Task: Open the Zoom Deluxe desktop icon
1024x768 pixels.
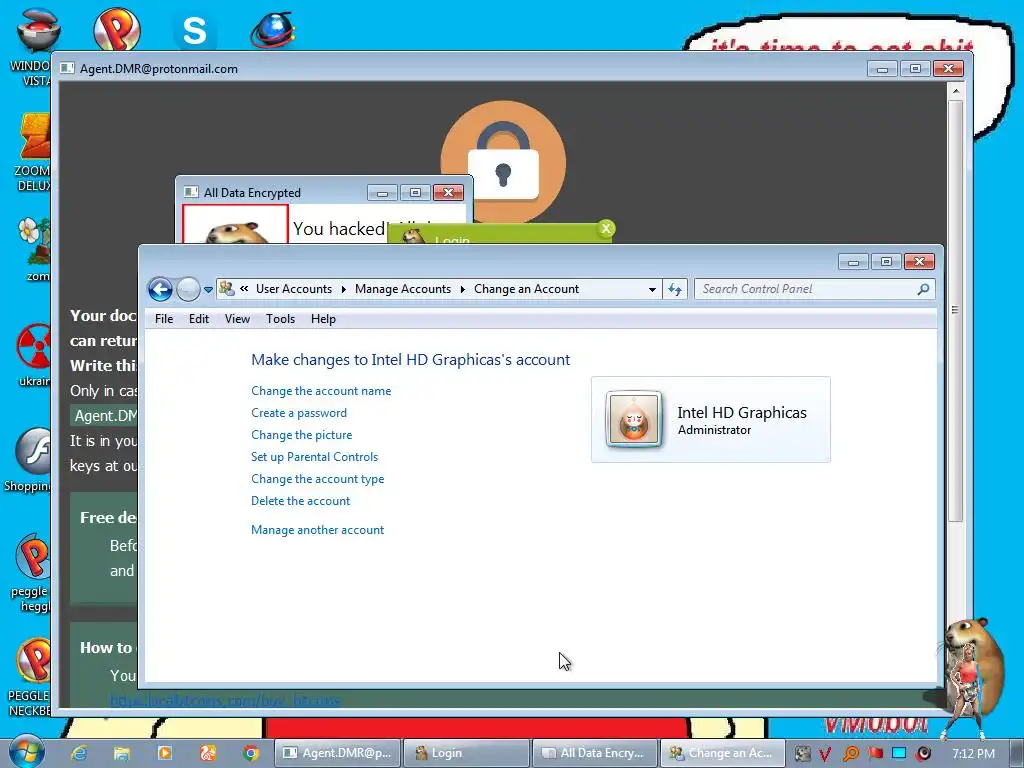Action: point(34,152)
